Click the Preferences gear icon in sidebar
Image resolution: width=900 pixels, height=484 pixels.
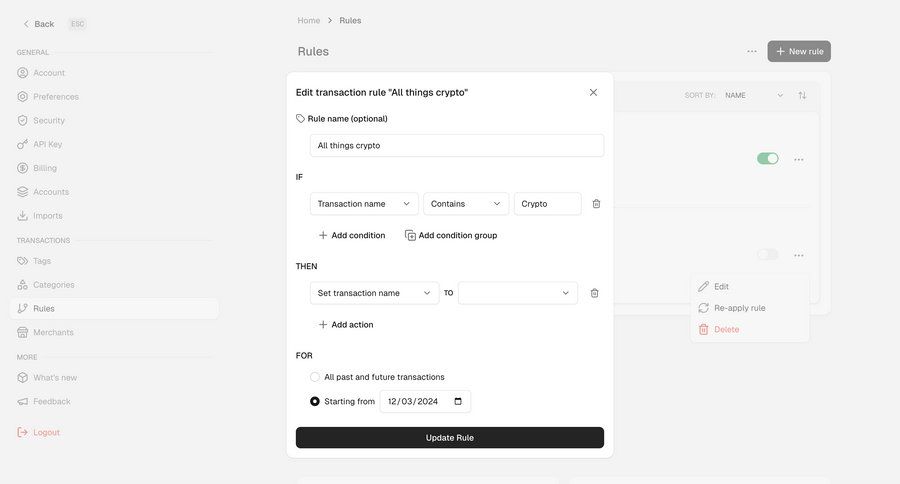click(22, 96)
